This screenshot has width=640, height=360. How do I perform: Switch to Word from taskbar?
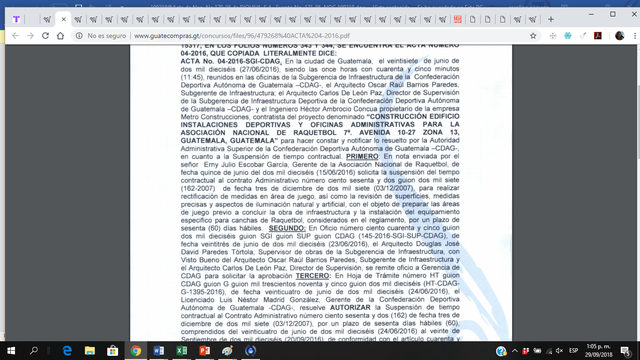tap(159, 351)
